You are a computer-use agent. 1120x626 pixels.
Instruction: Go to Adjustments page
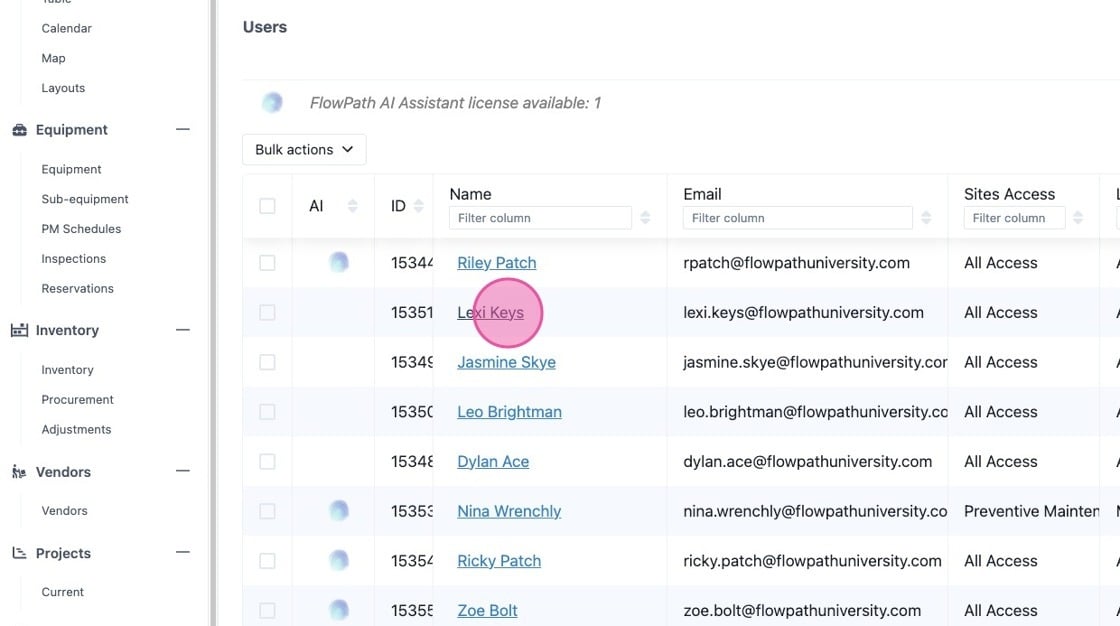[76, 429]
